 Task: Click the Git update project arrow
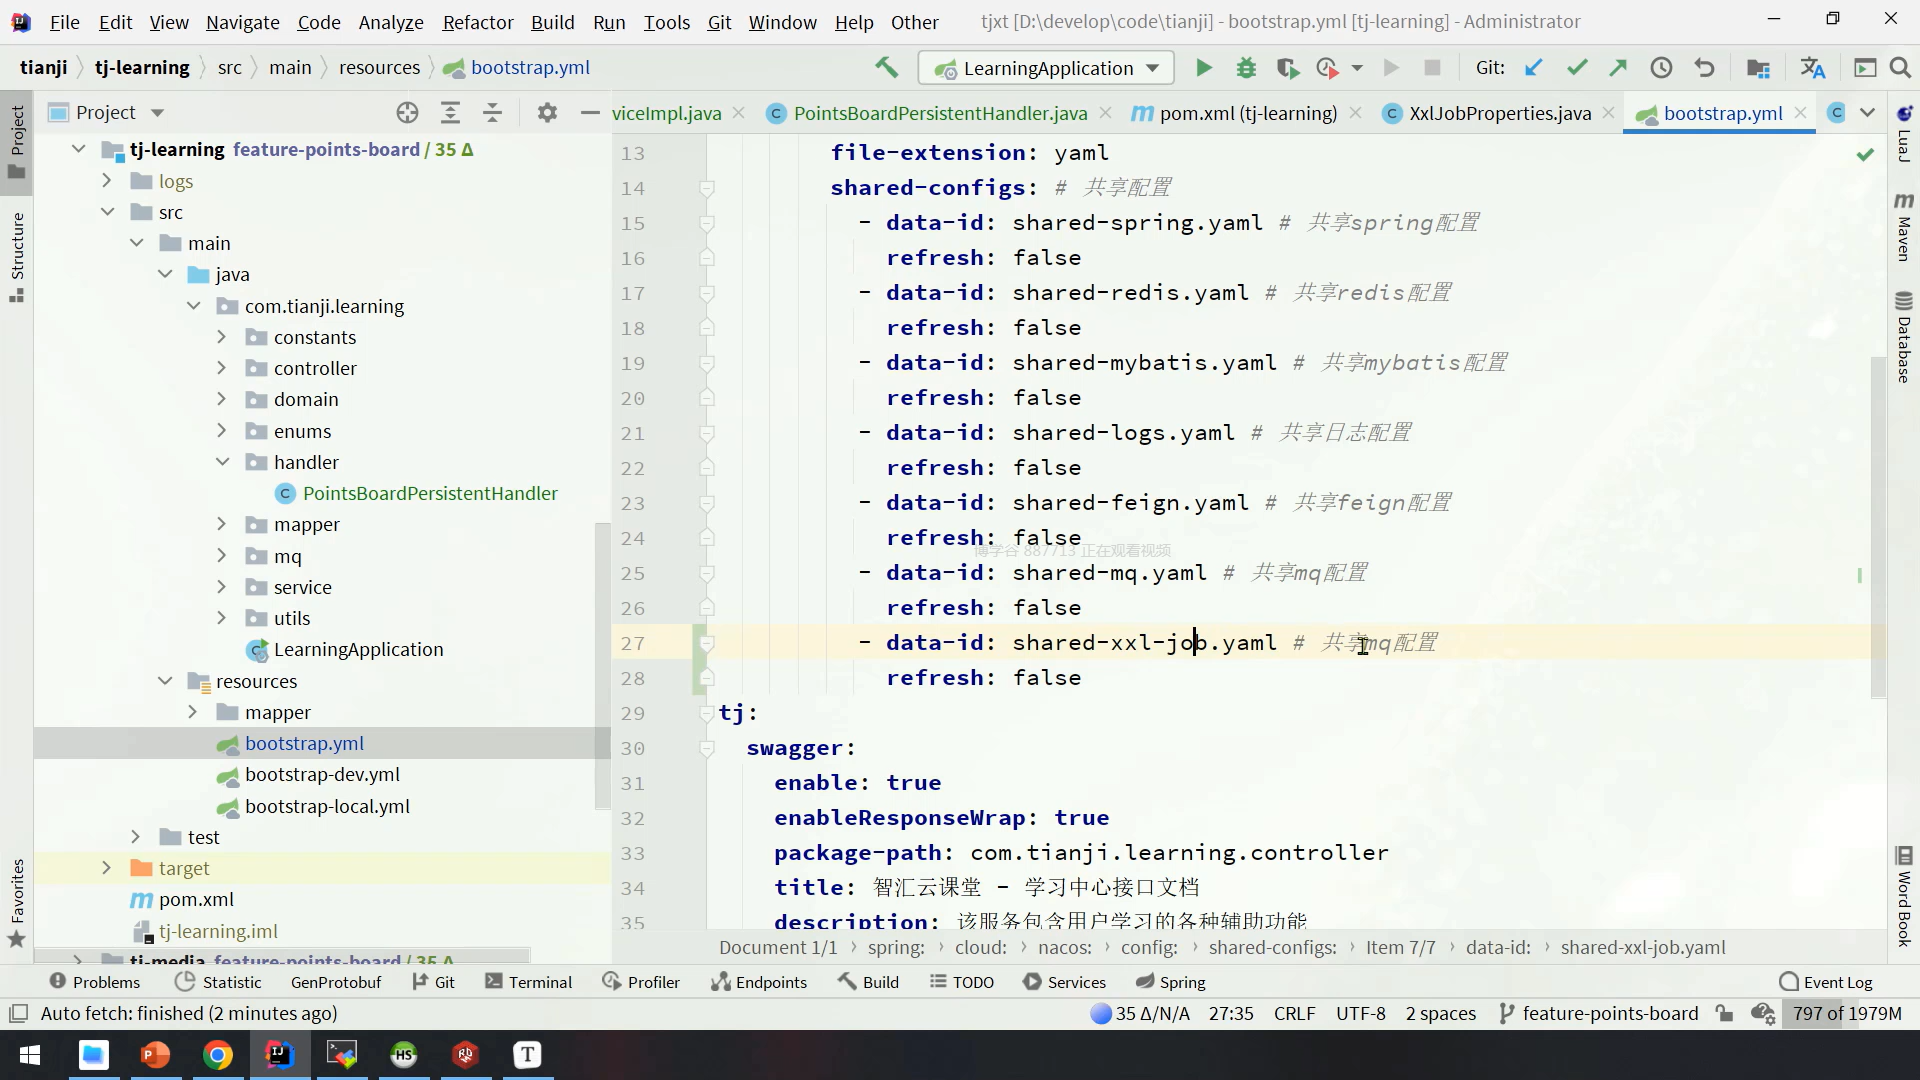click(x=1533, y=68)
